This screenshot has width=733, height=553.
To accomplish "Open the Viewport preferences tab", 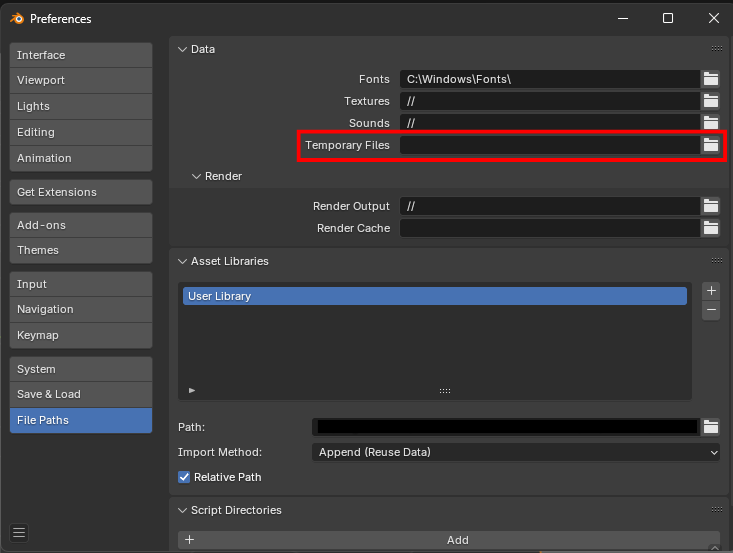I will 81,80.
